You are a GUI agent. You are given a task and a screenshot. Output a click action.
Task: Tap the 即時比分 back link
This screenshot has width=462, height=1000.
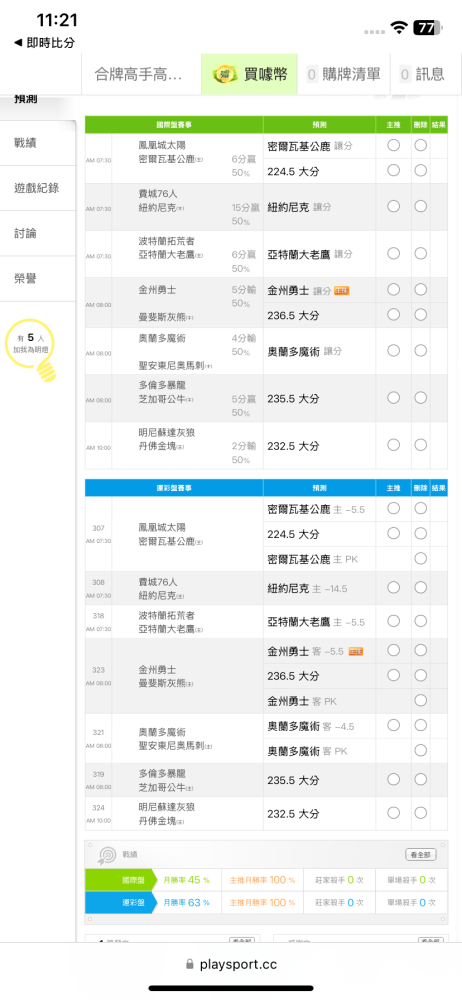pyautogui.click(x=44, y=43)
